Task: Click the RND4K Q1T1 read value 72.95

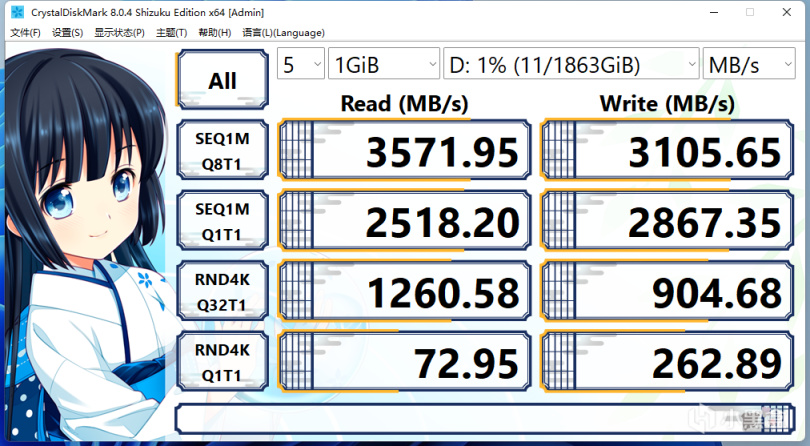Action: (404, 361)
